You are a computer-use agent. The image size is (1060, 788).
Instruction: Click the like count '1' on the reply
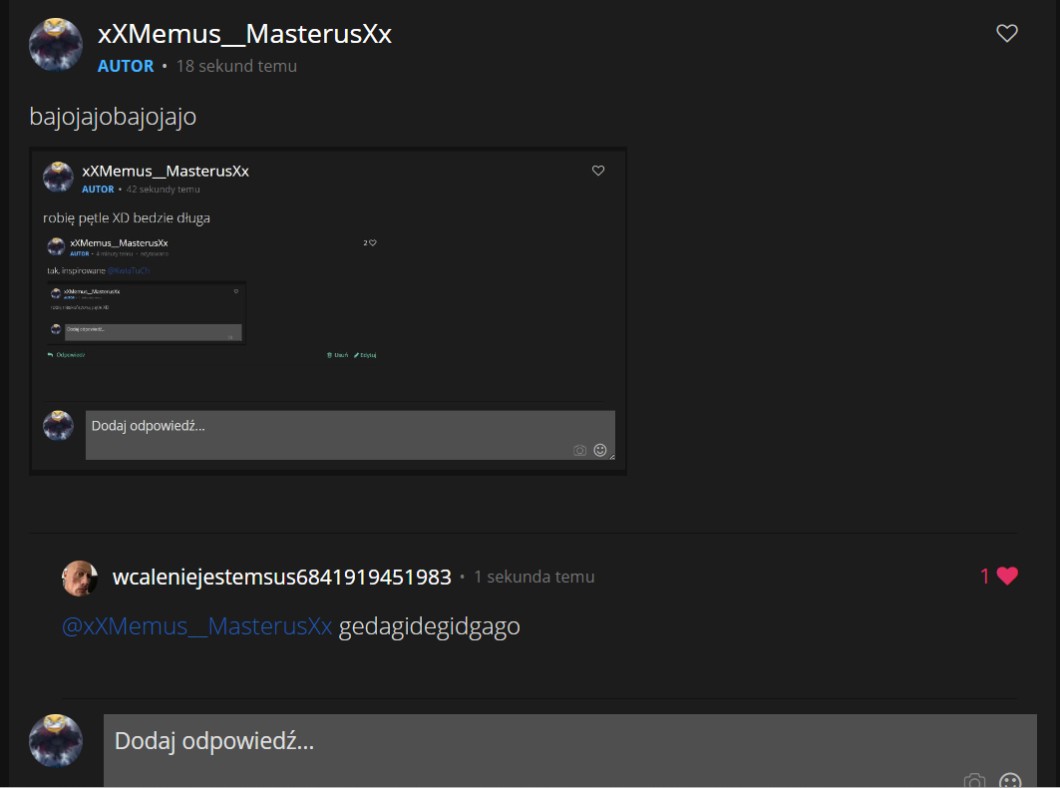tap(985, 576)
